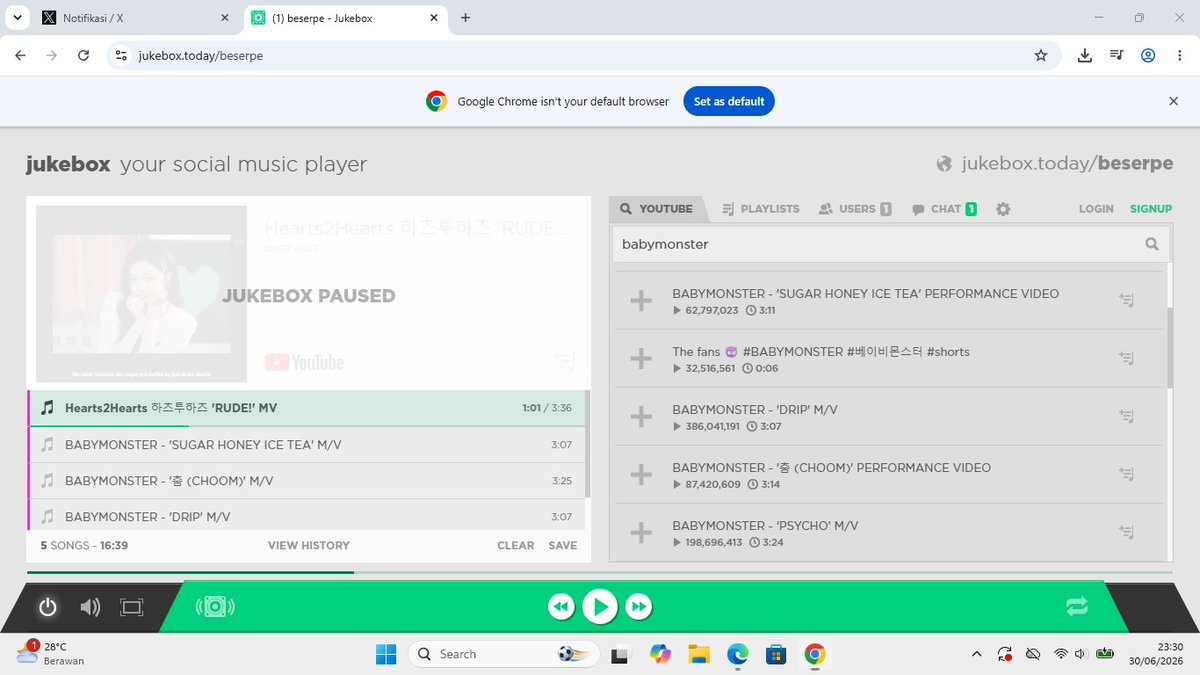Open Chrome three-dot menu
Screen dimensions: 1200x675
pos(1179,56)
